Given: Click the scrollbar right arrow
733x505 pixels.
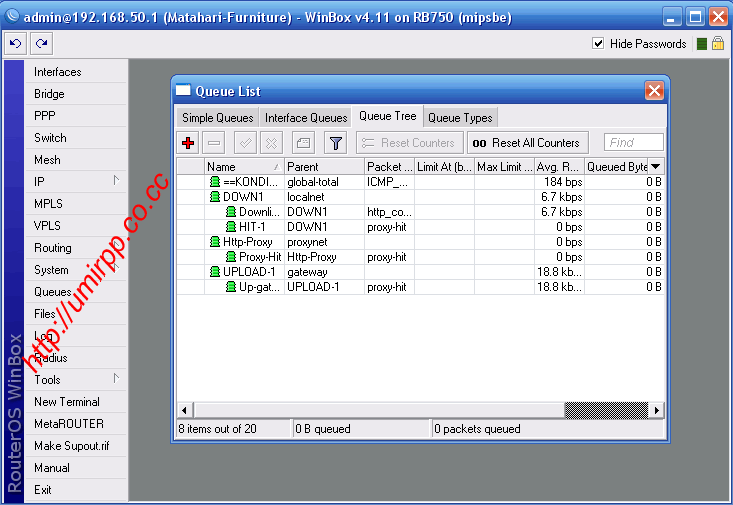Looking at the screenshot, I should [x=656, y=410].
